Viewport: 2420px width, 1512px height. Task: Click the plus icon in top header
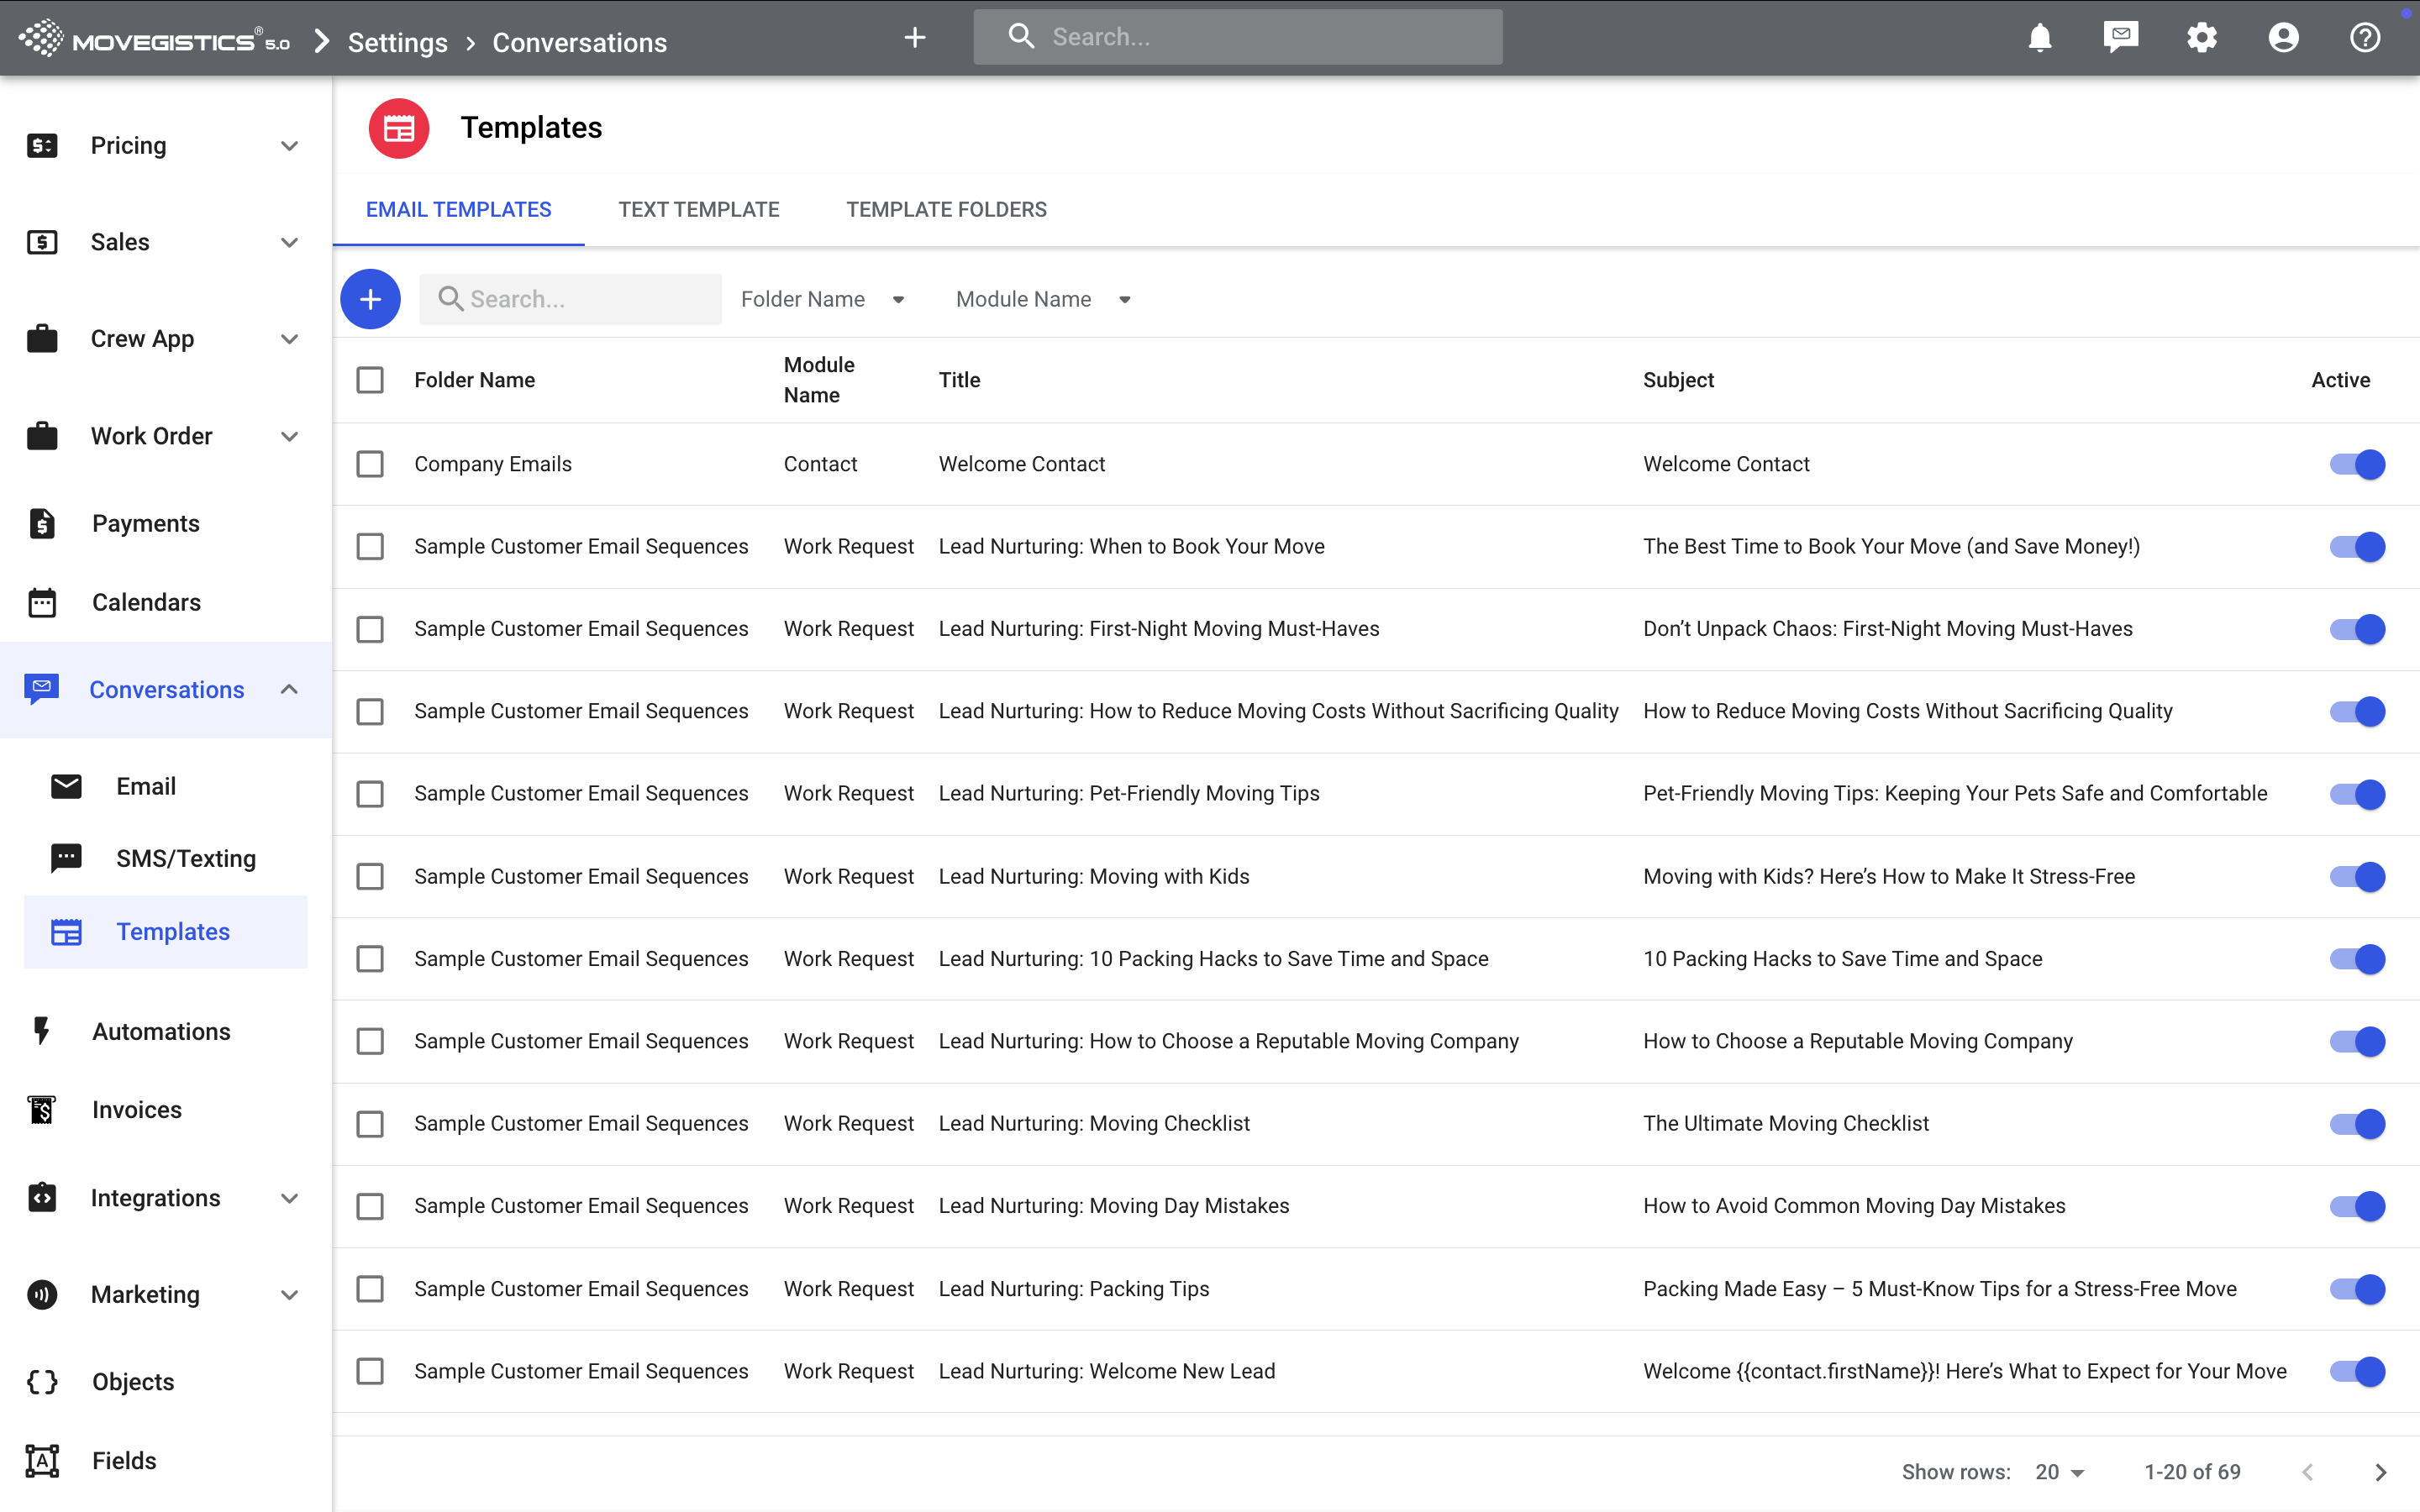click(914, 38)
